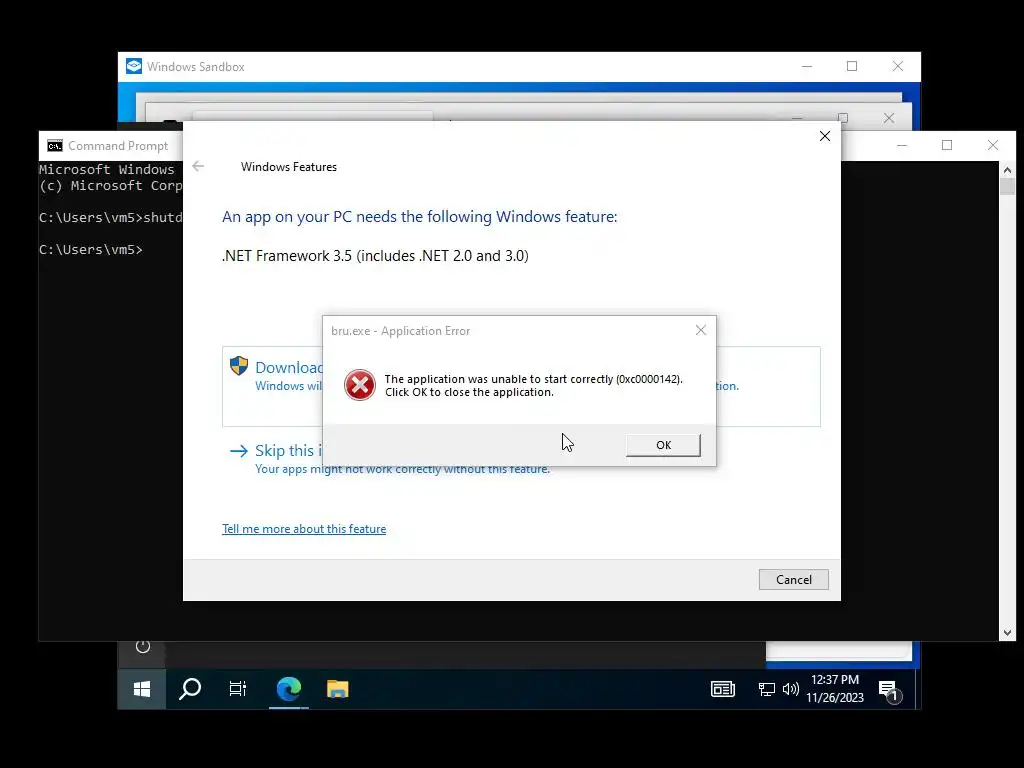Launch Microsoft Edge from taskbar

[289, 689]
